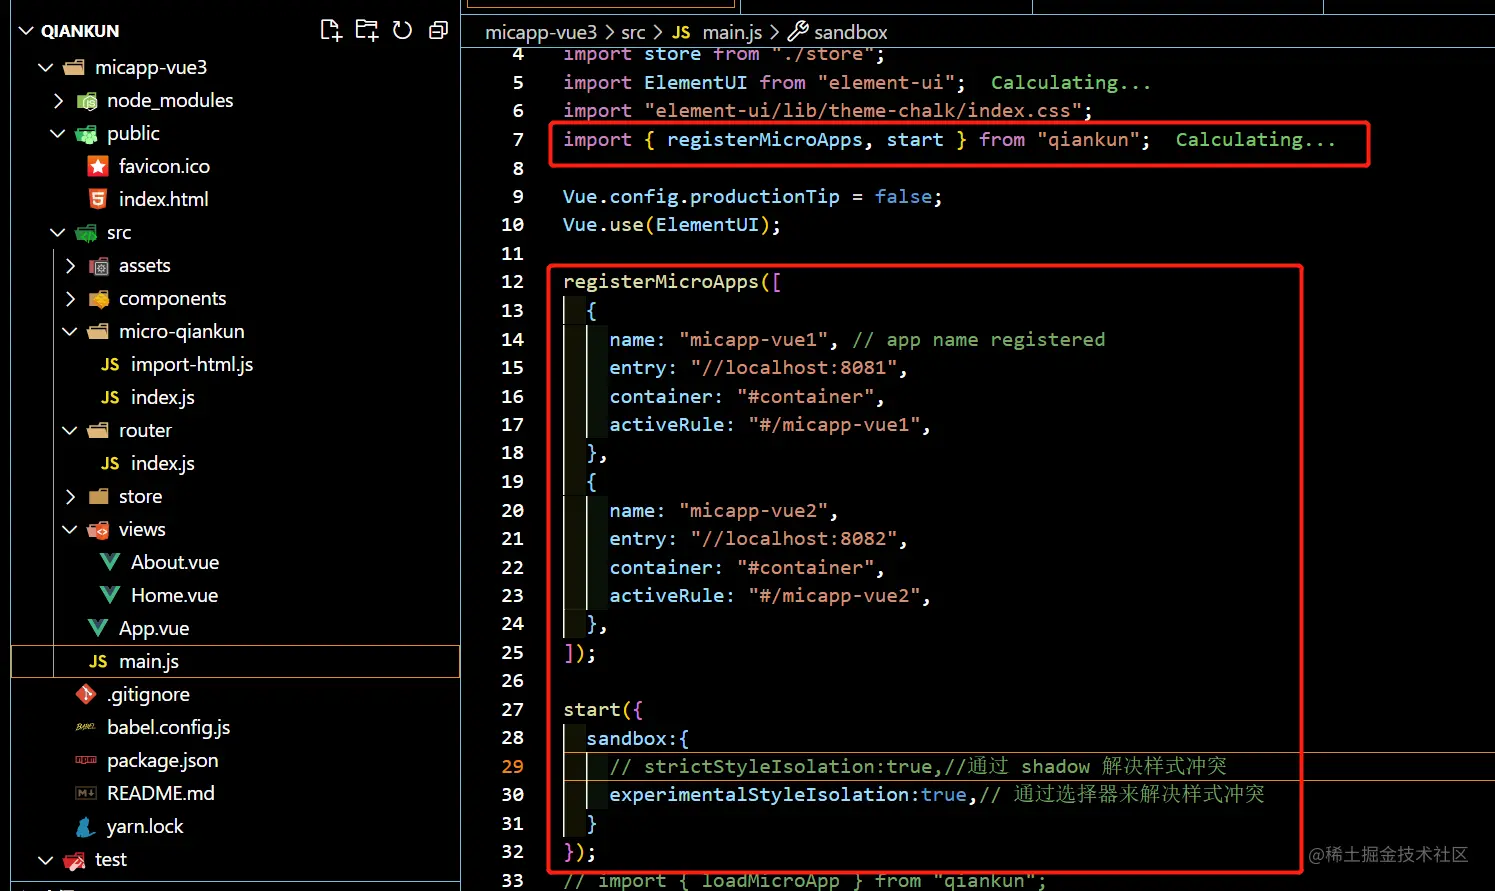1495x891 pixels.
Task: Click the JS icon in the breadcrumb
Action: click(681, 32)
